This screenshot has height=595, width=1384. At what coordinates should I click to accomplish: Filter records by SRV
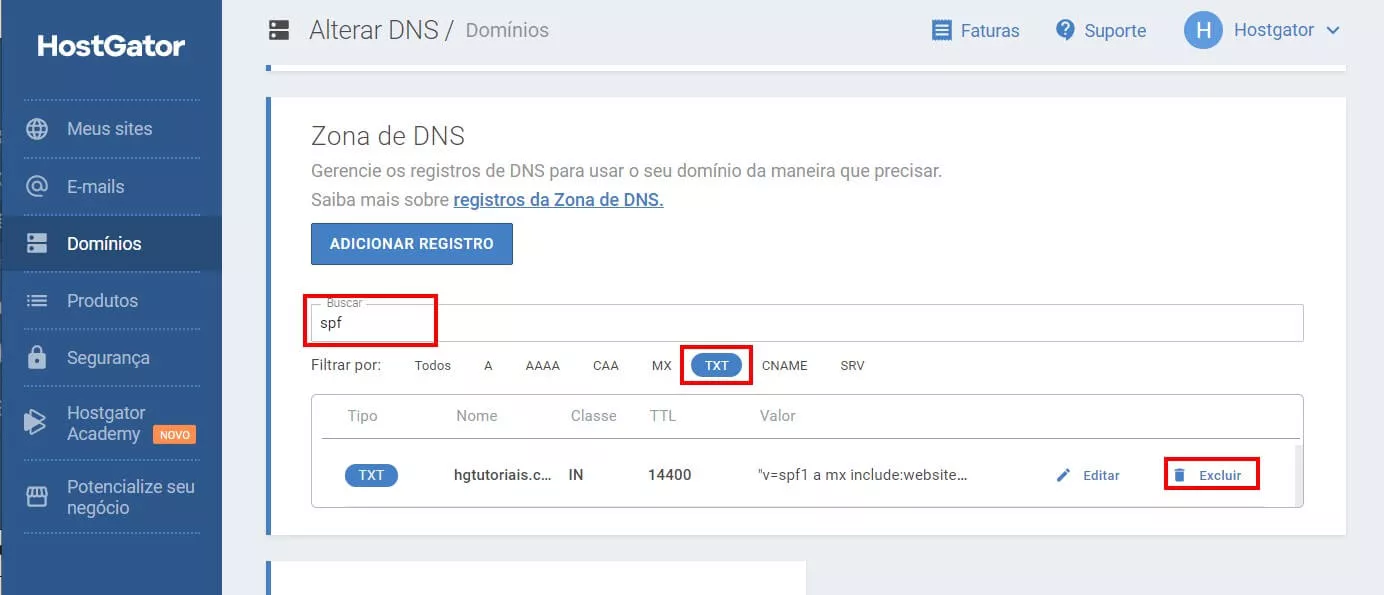click(852, 366)
